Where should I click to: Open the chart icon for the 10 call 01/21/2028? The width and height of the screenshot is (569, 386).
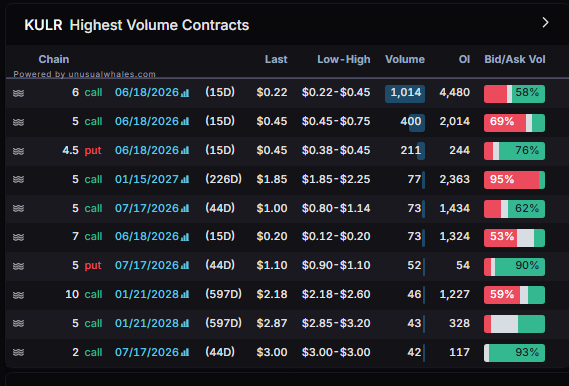[x=185, y=295]
